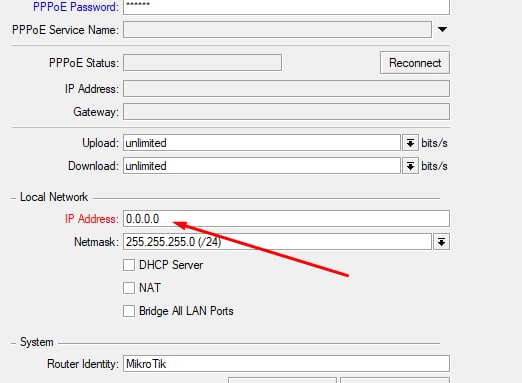This screenshot has width=522, height=383.
Task: Click the Download unlimited field
Action: 262,166
